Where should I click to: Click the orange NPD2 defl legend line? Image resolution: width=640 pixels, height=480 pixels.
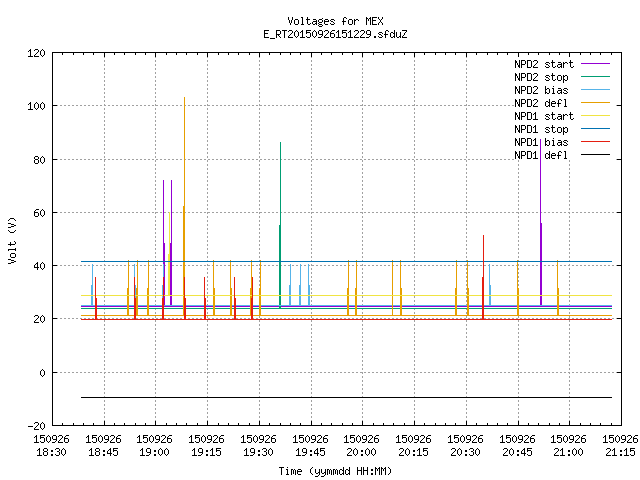[596, 103]
